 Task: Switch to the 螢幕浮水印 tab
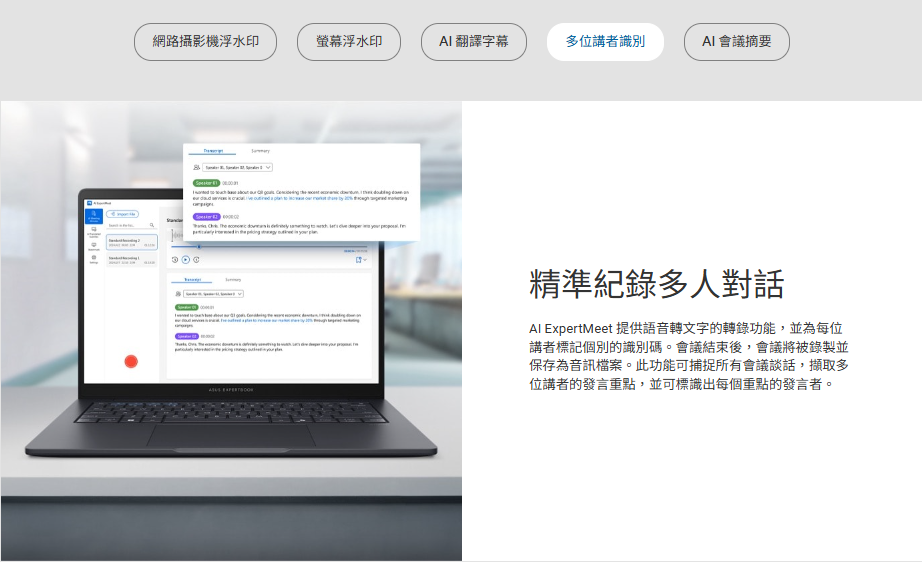(349, 42)
